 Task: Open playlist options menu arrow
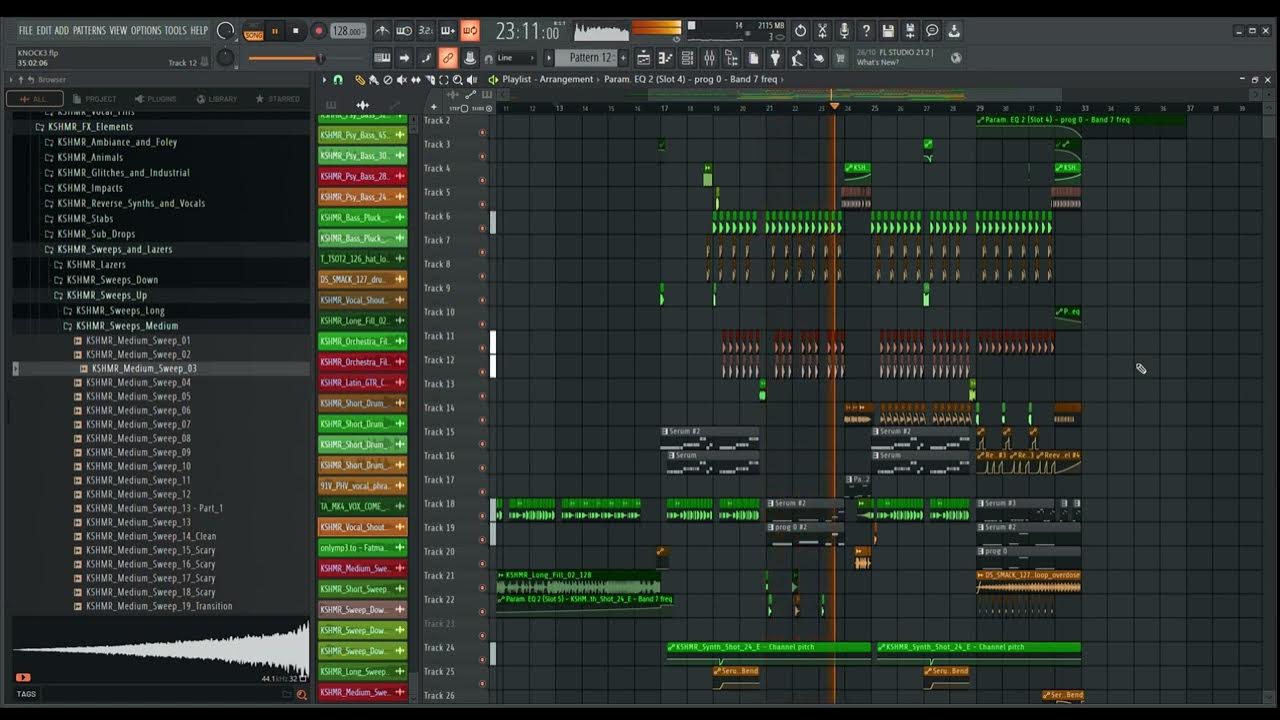point(323,79)
